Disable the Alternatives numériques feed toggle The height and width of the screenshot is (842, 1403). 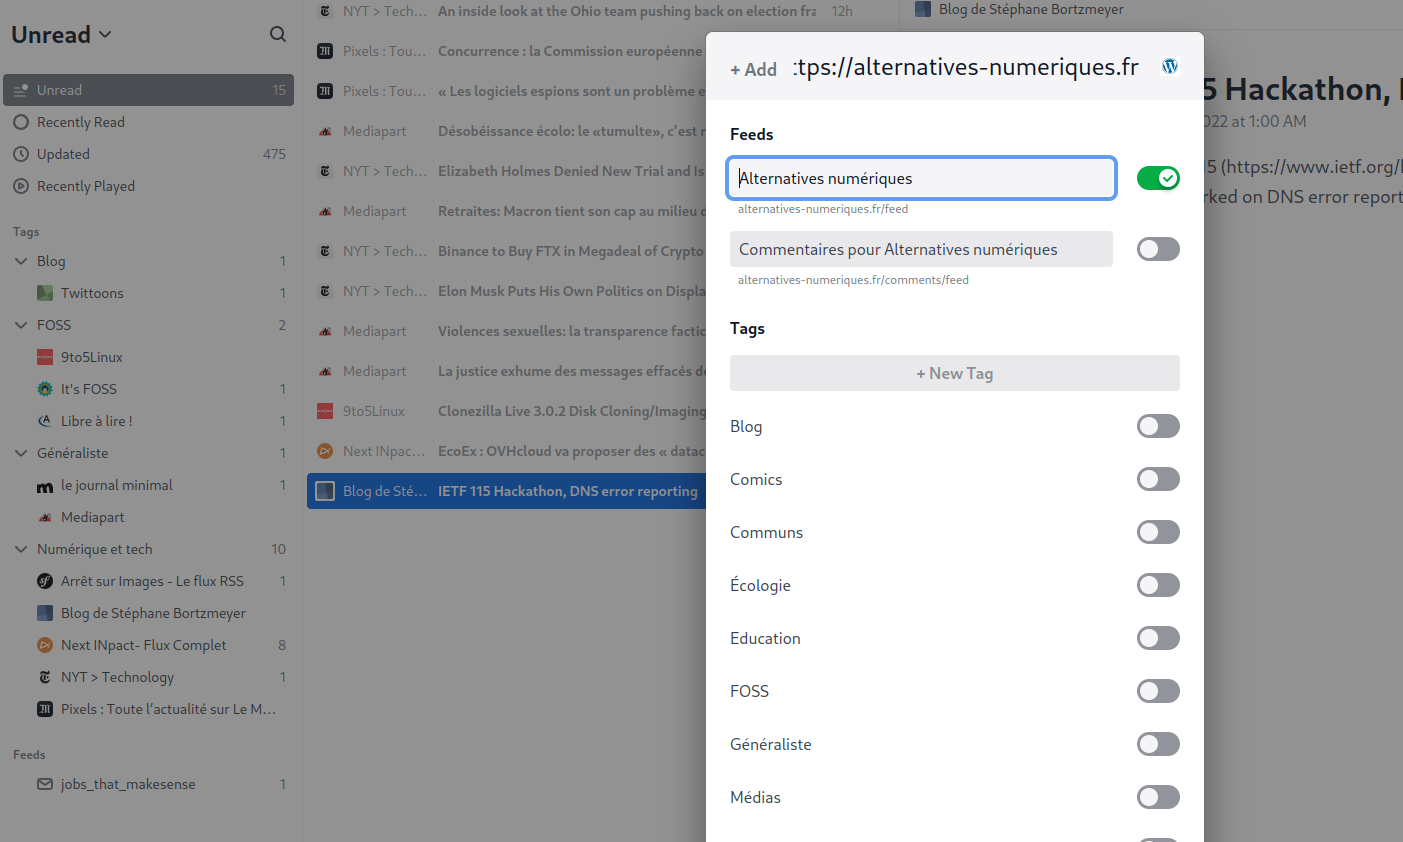pos(1158,178)
